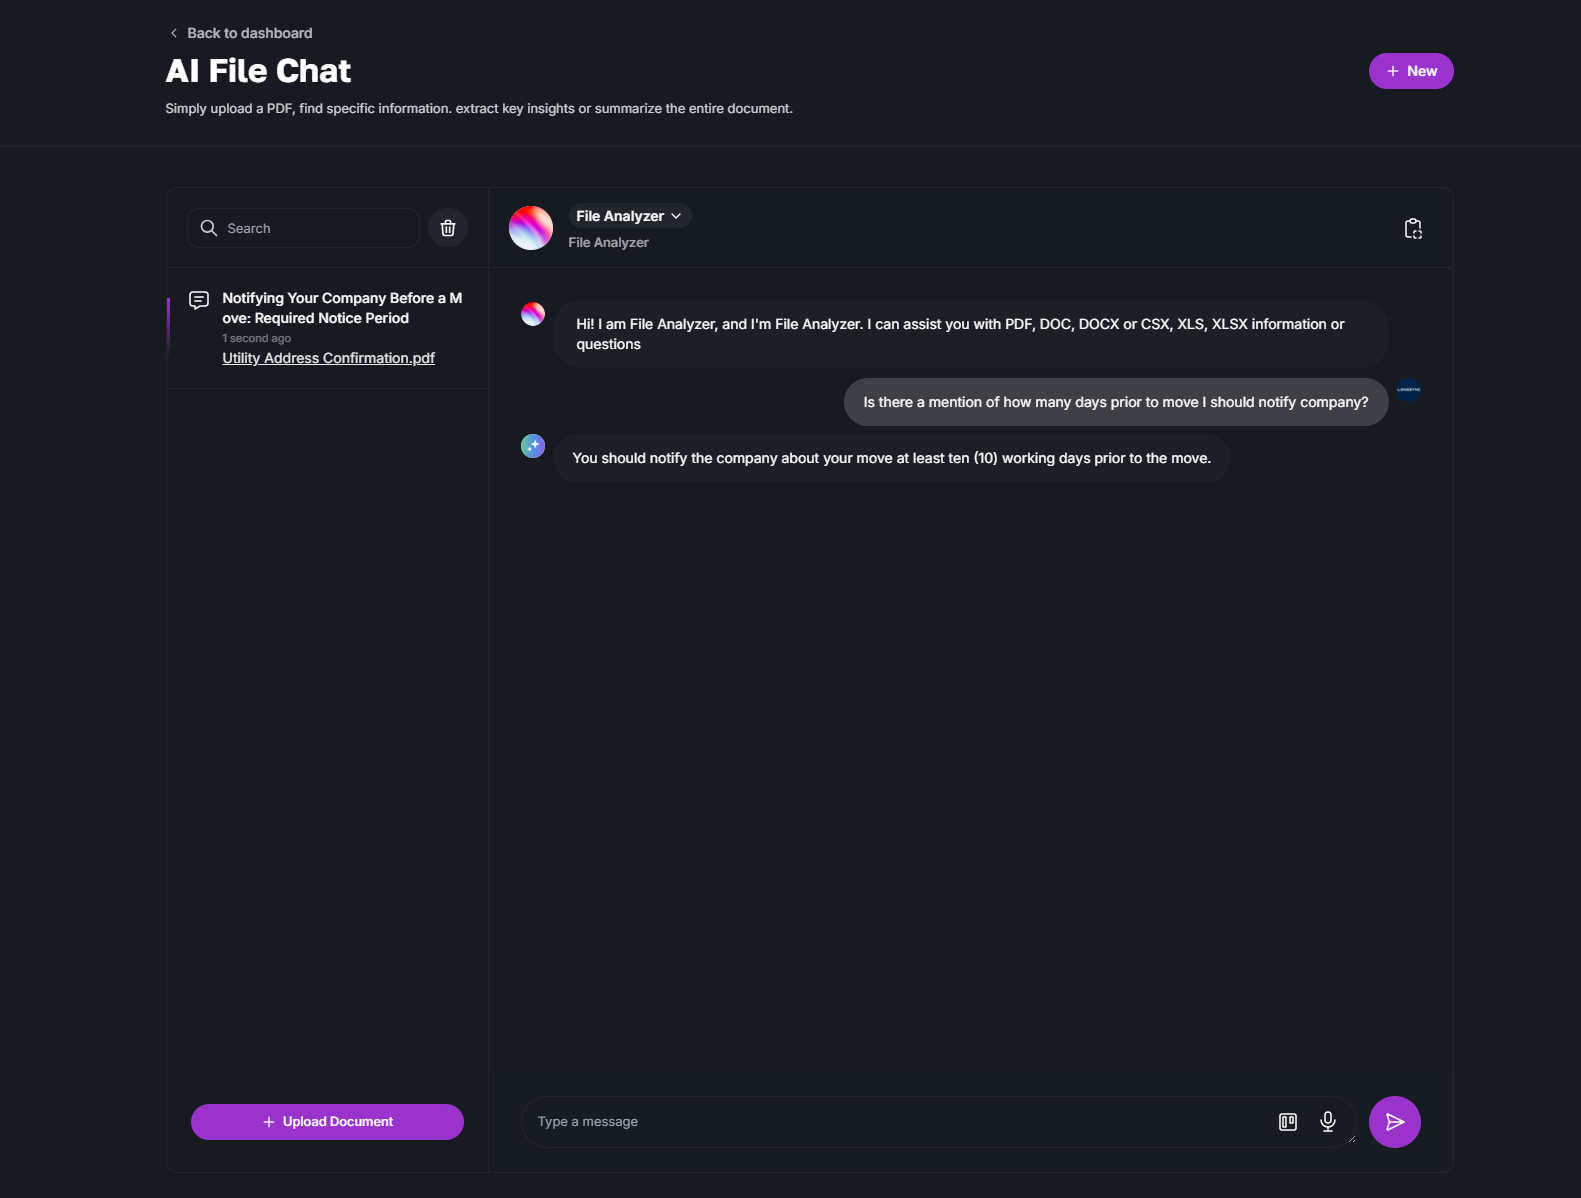This screenshot has height=1198, width=1581.
Task: Click the sparkle AI response avatar
Action: coord(533,446)
